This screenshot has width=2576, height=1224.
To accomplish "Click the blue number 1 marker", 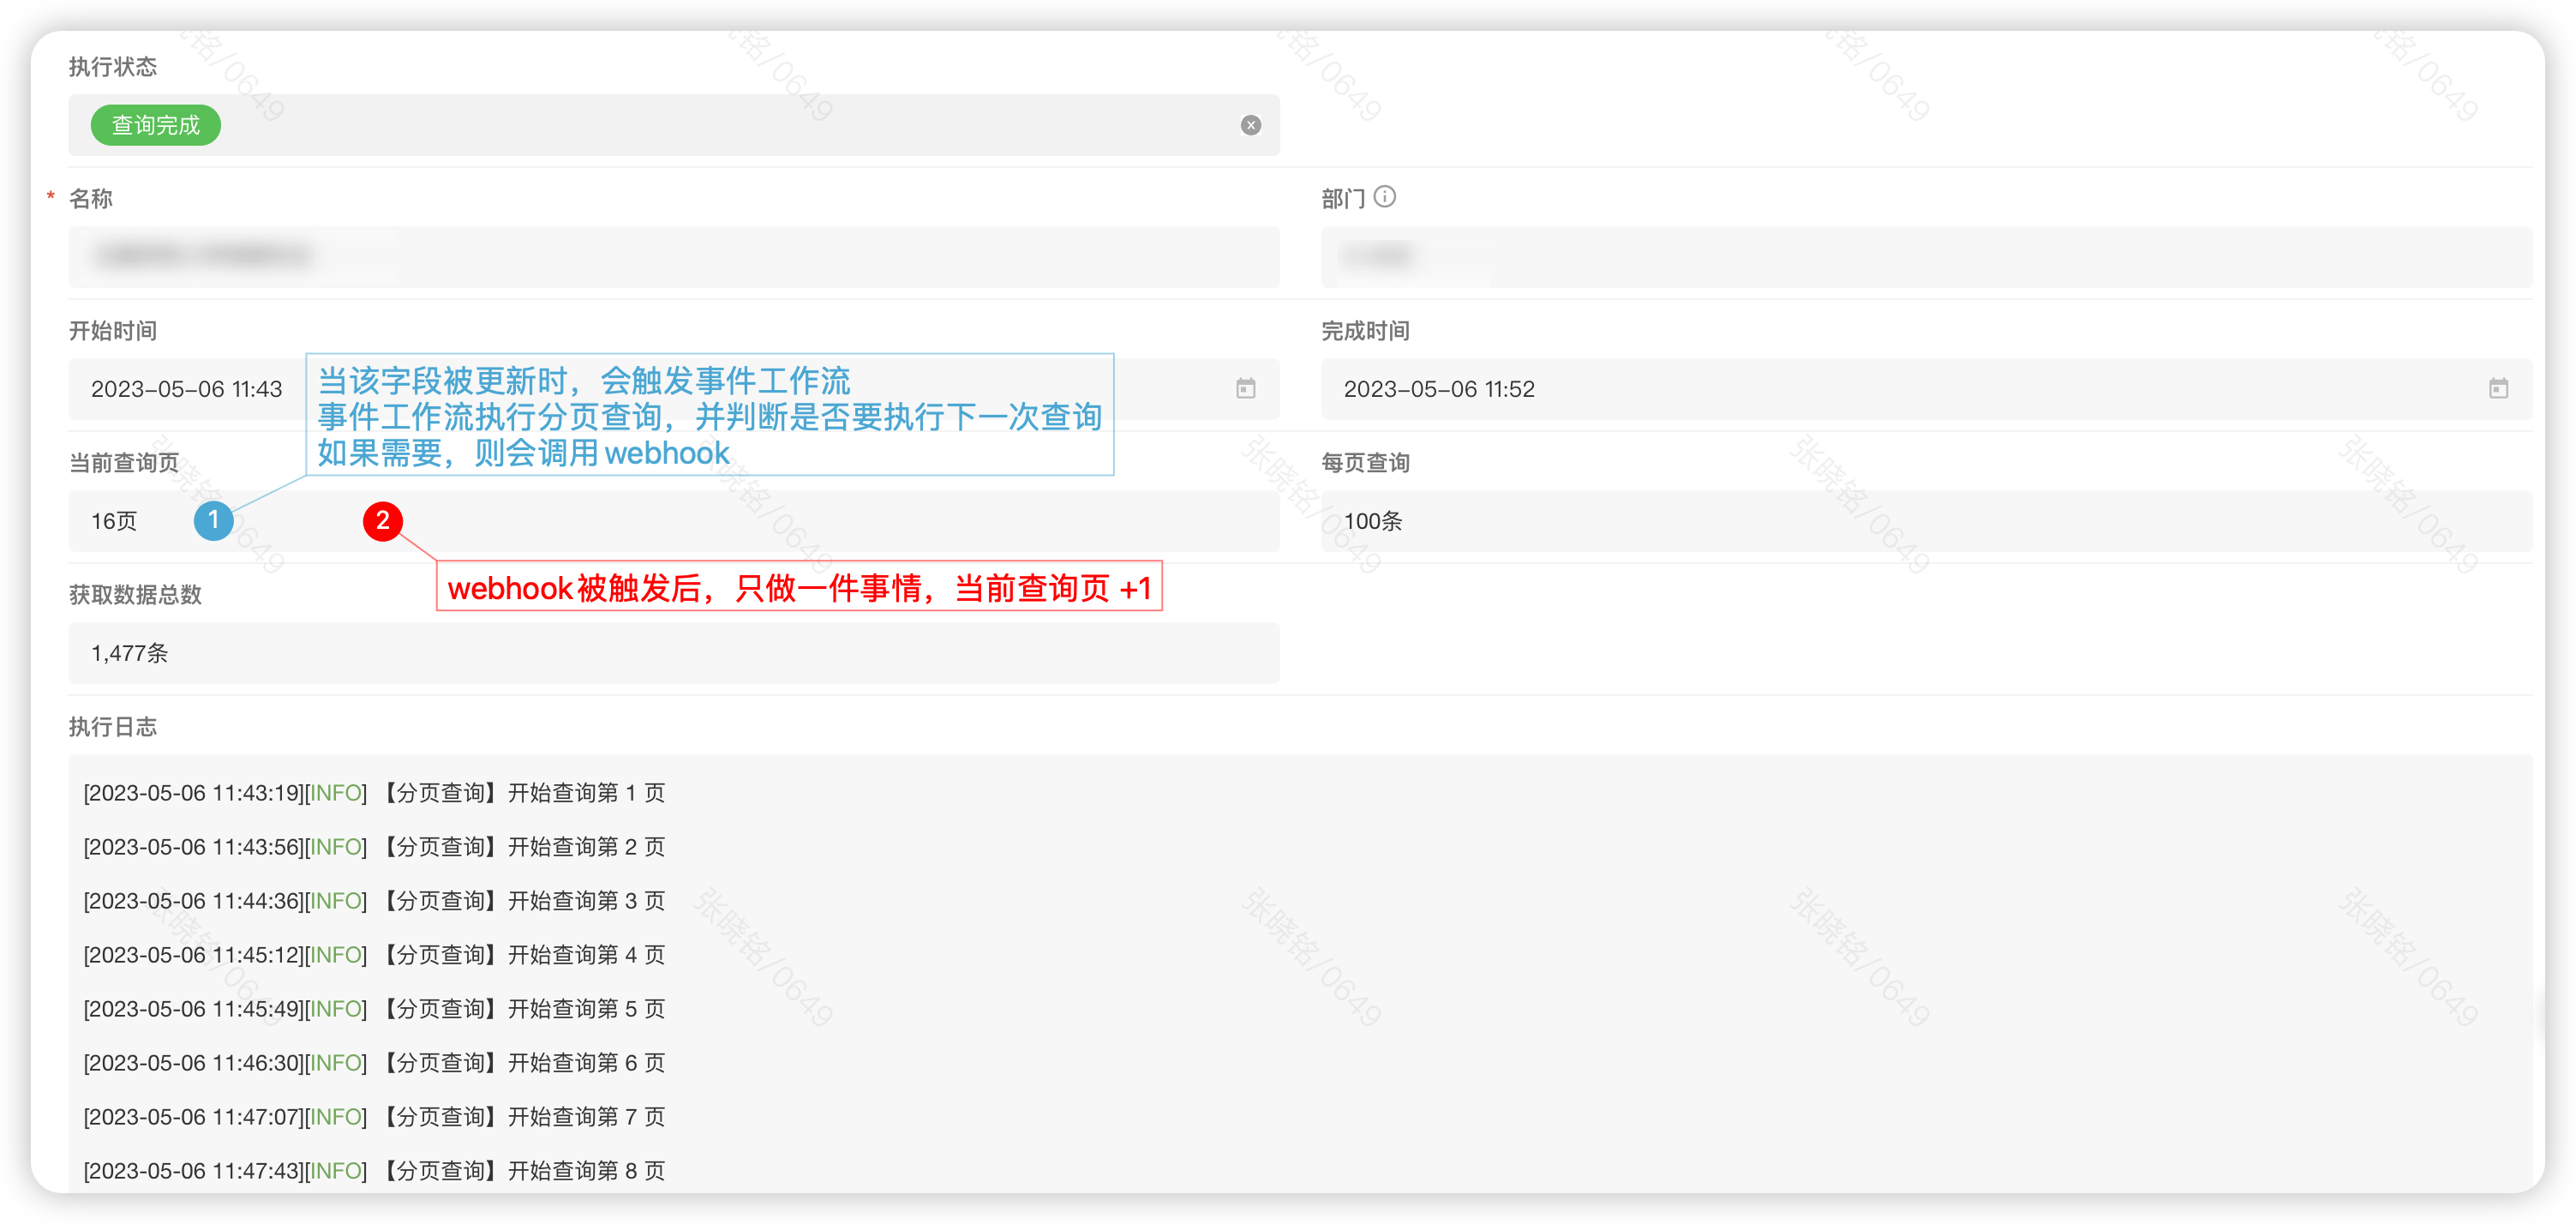I will pos(213,520).
